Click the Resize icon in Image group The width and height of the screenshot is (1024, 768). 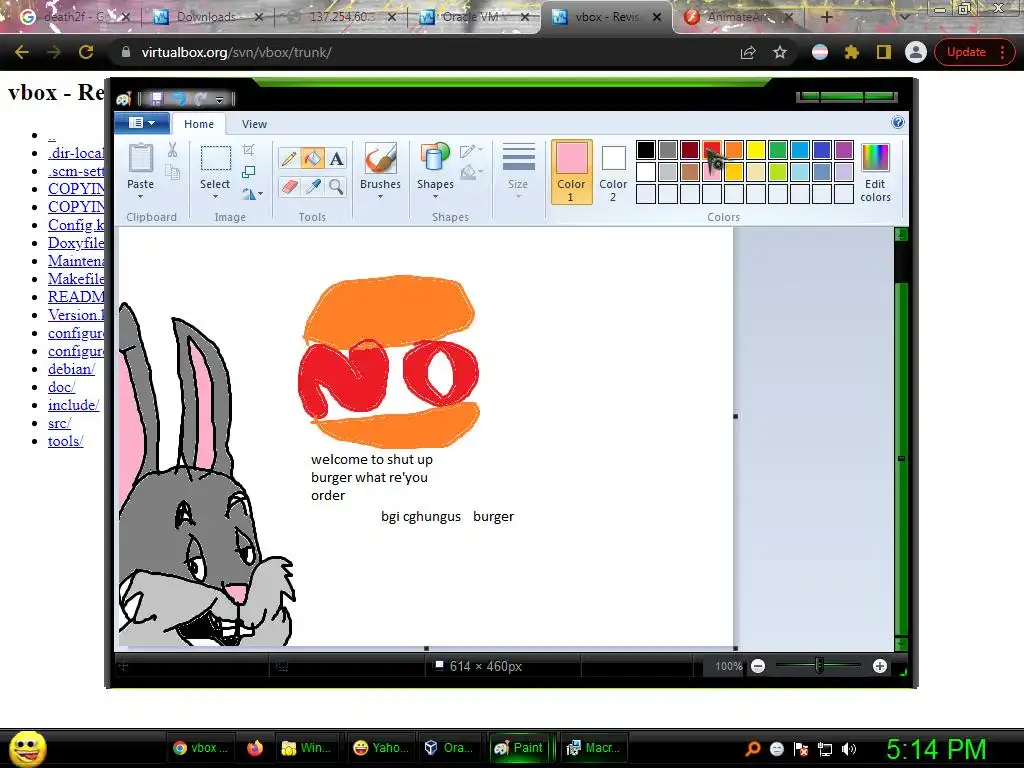248,172
